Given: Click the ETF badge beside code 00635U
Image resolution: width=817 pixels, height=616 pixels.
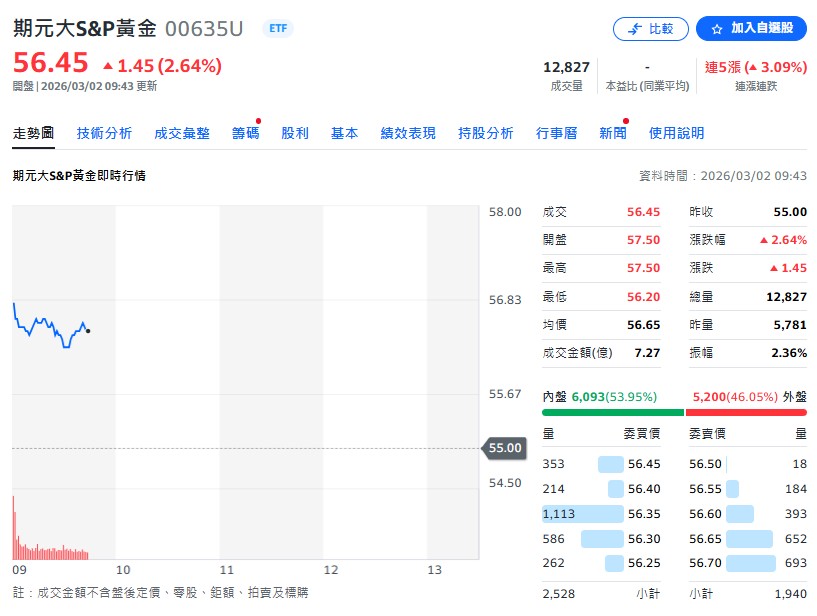Looking at the screenshot, I should coord(277,29).
